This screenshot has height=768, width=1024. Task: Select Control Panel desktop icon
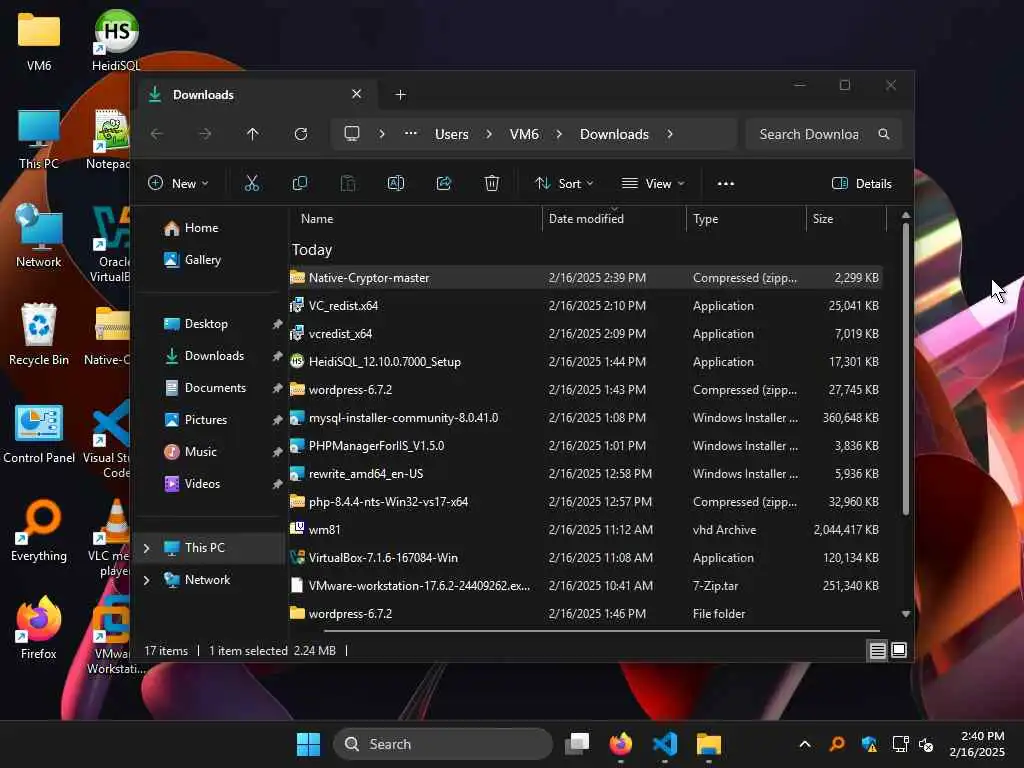pos(39,433)
